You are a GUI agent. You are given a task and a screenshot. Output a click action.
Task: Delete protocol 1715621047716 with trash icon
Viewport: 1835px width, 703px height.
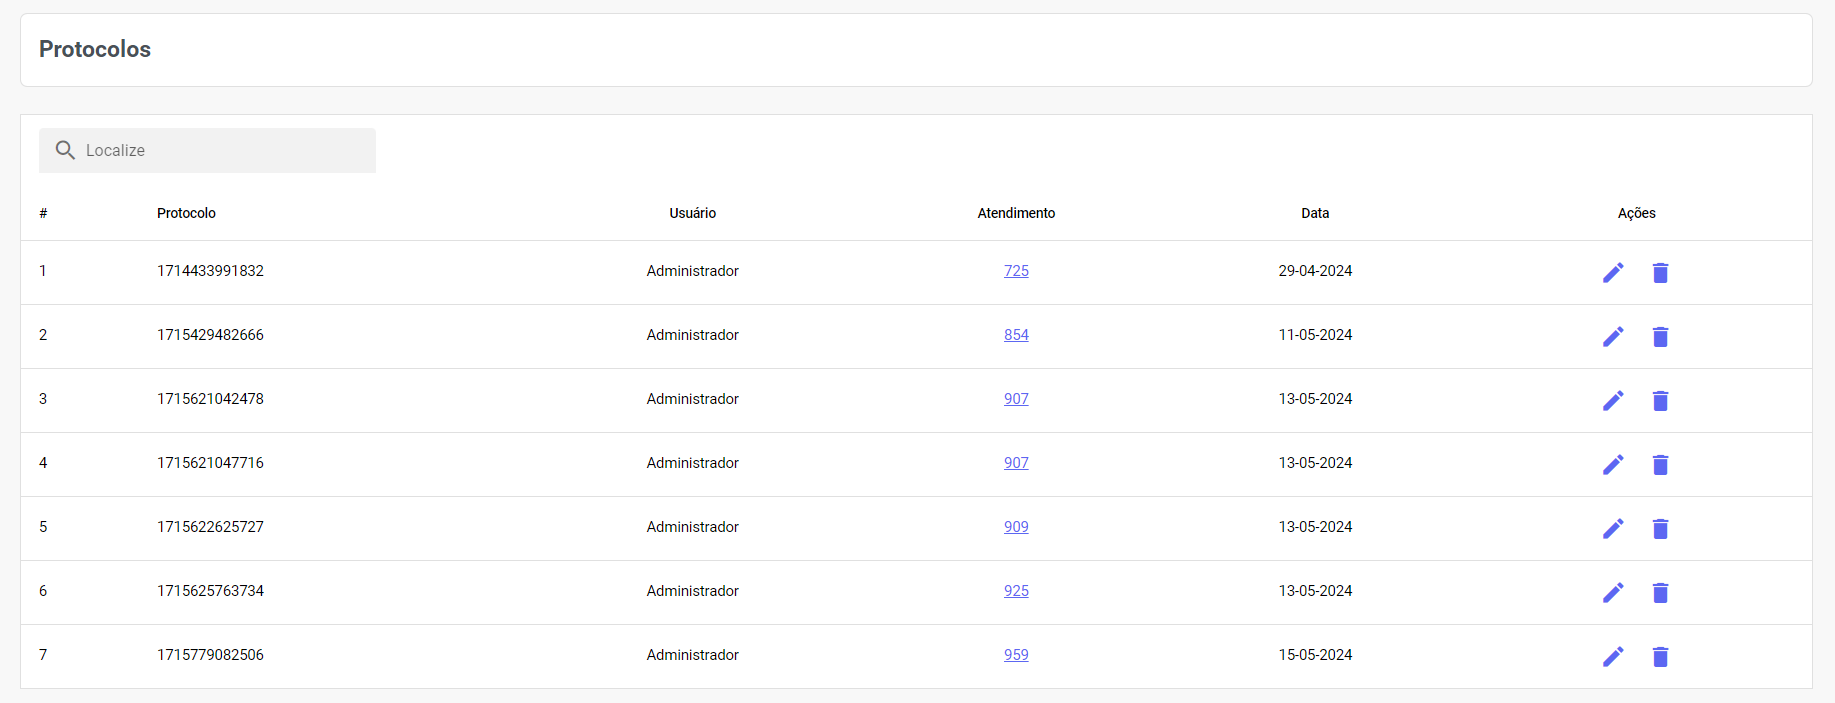(x=1660, y=465)
